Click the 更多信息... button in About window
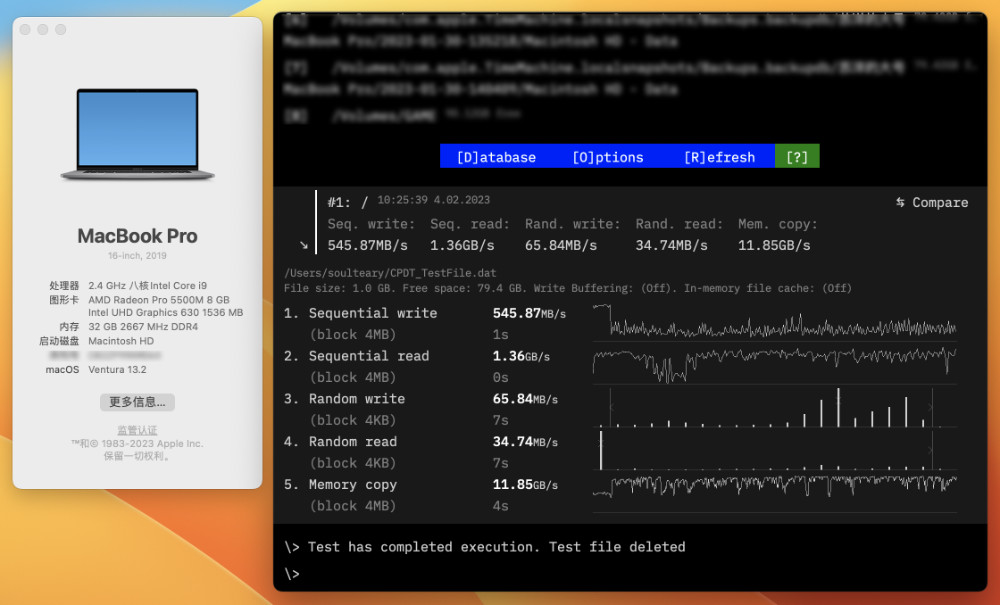The width and height of the screenshot is (1000, 605). (x=137, y=402)
